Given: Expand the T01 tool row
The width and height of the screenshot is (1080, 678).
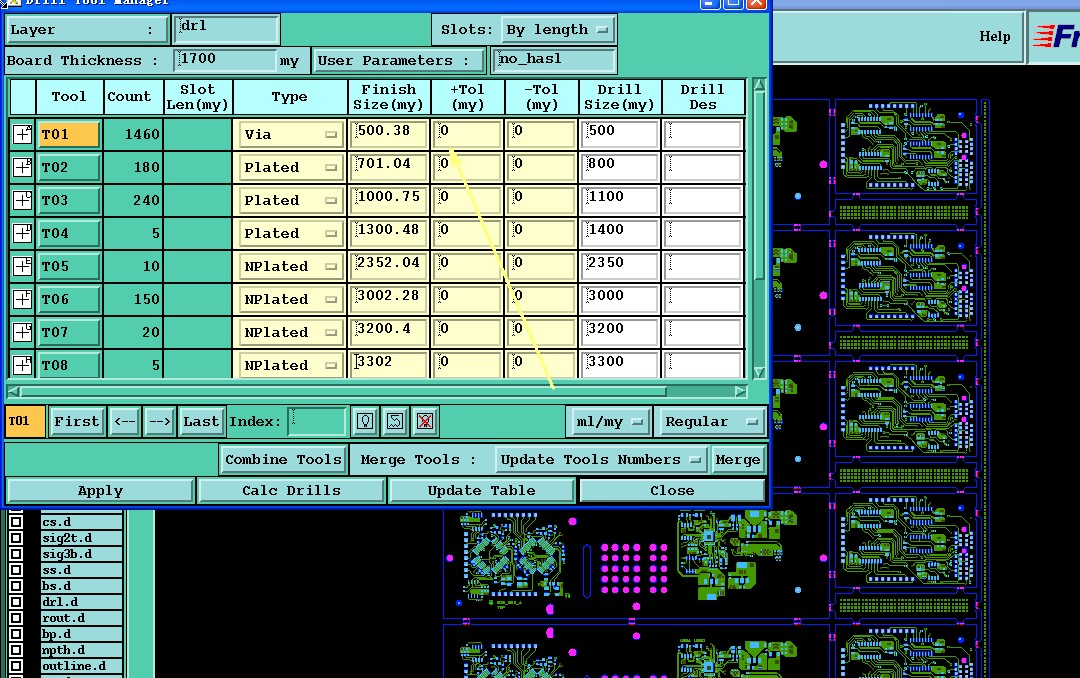Looking at the screenshot, I should [x=22, y=134].
